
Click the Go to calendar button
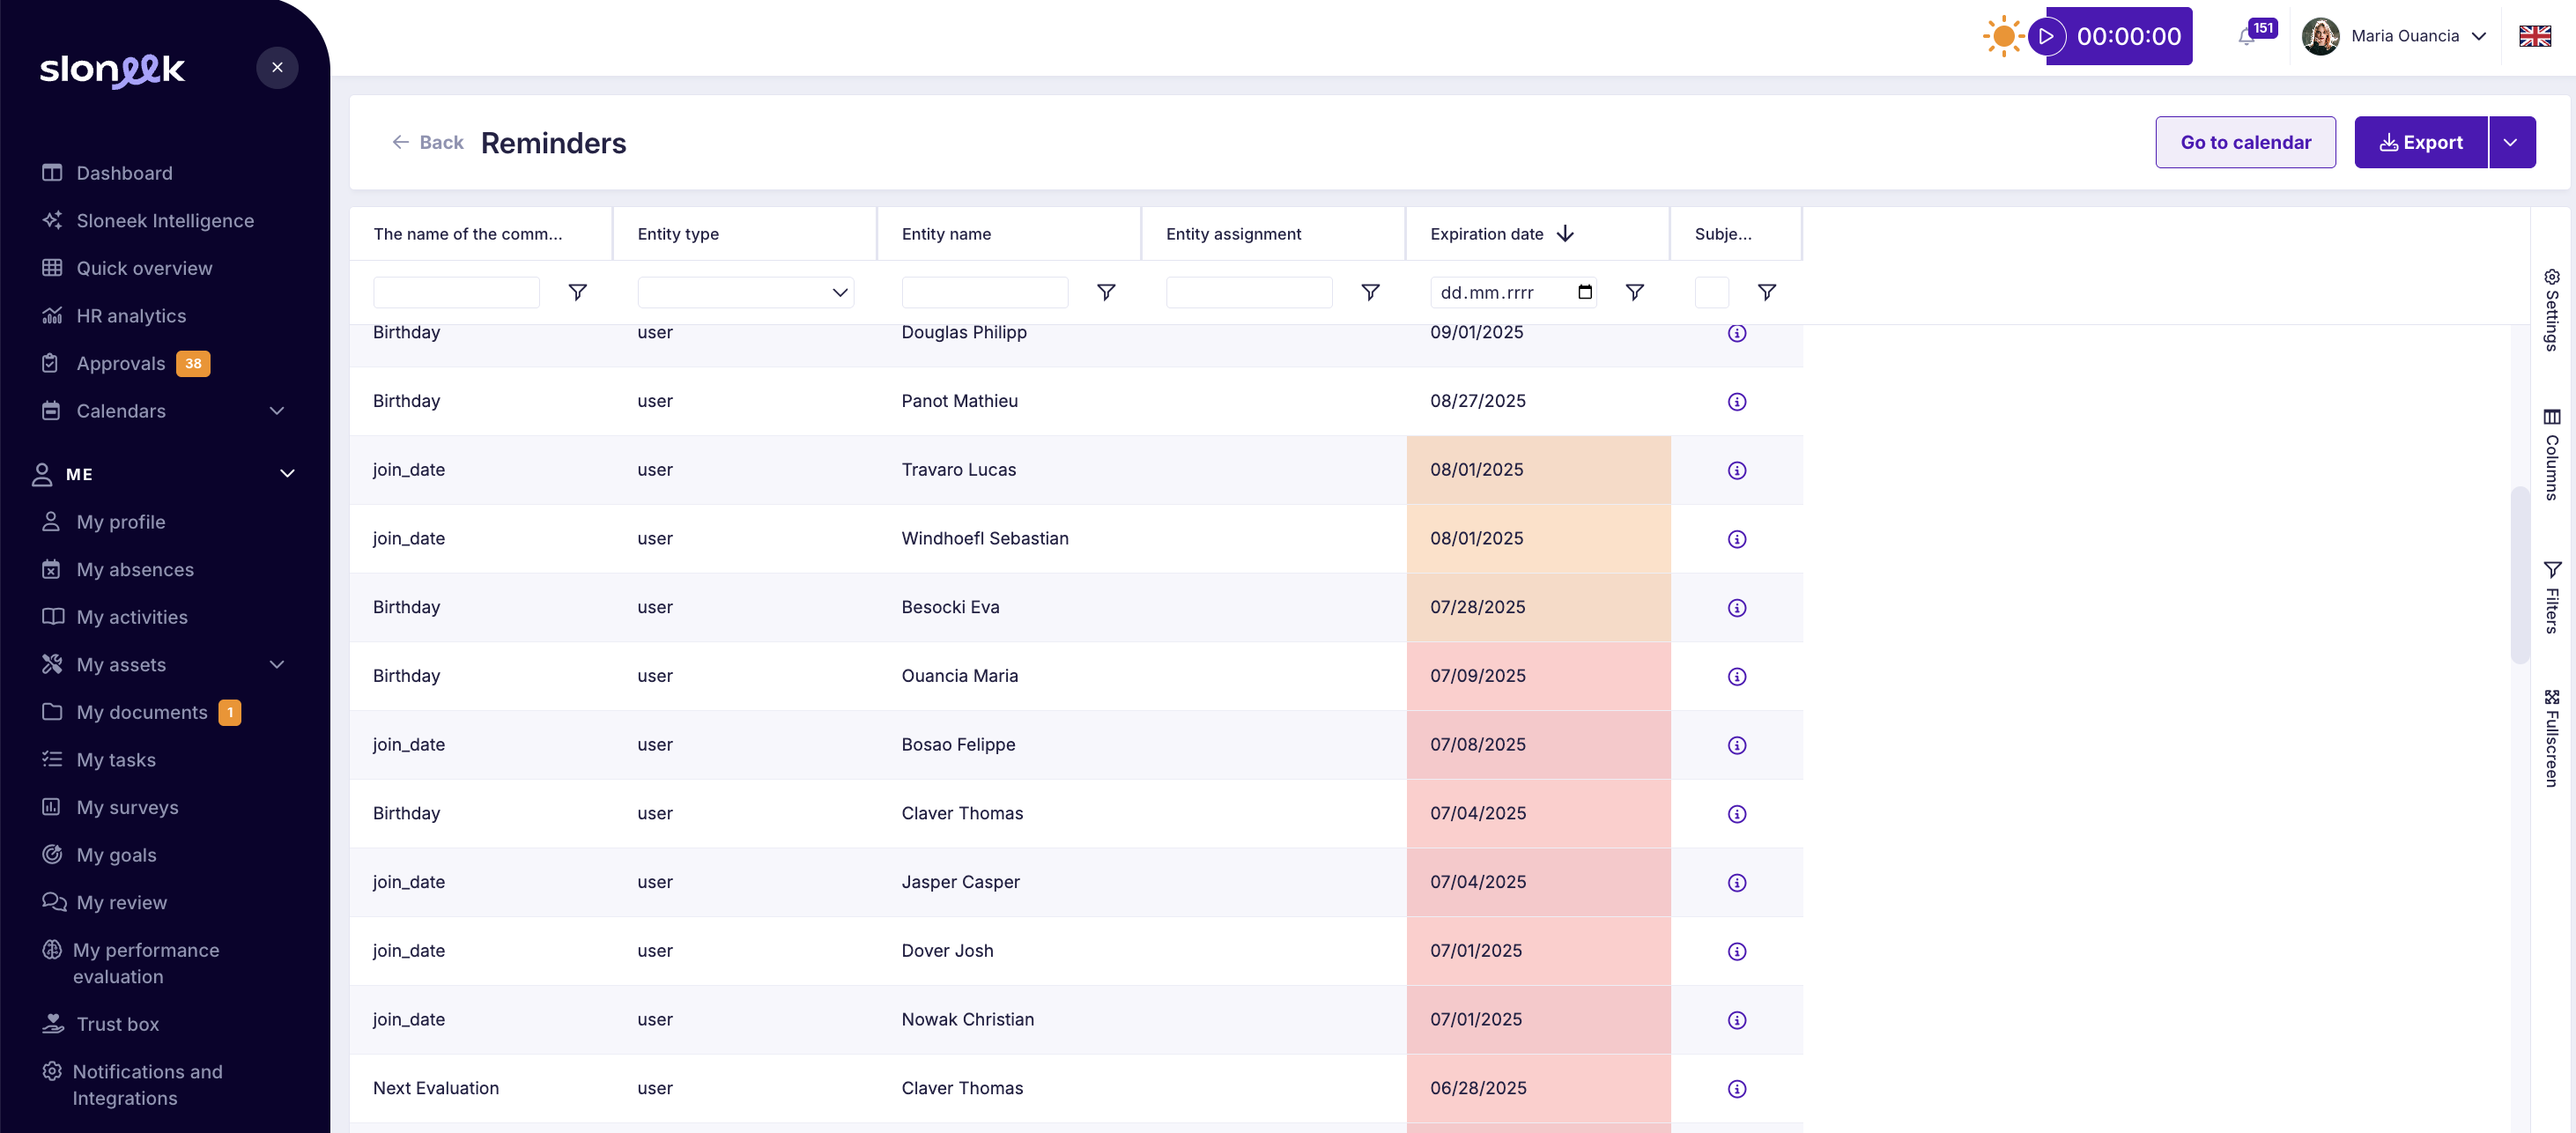(2245, 142)
